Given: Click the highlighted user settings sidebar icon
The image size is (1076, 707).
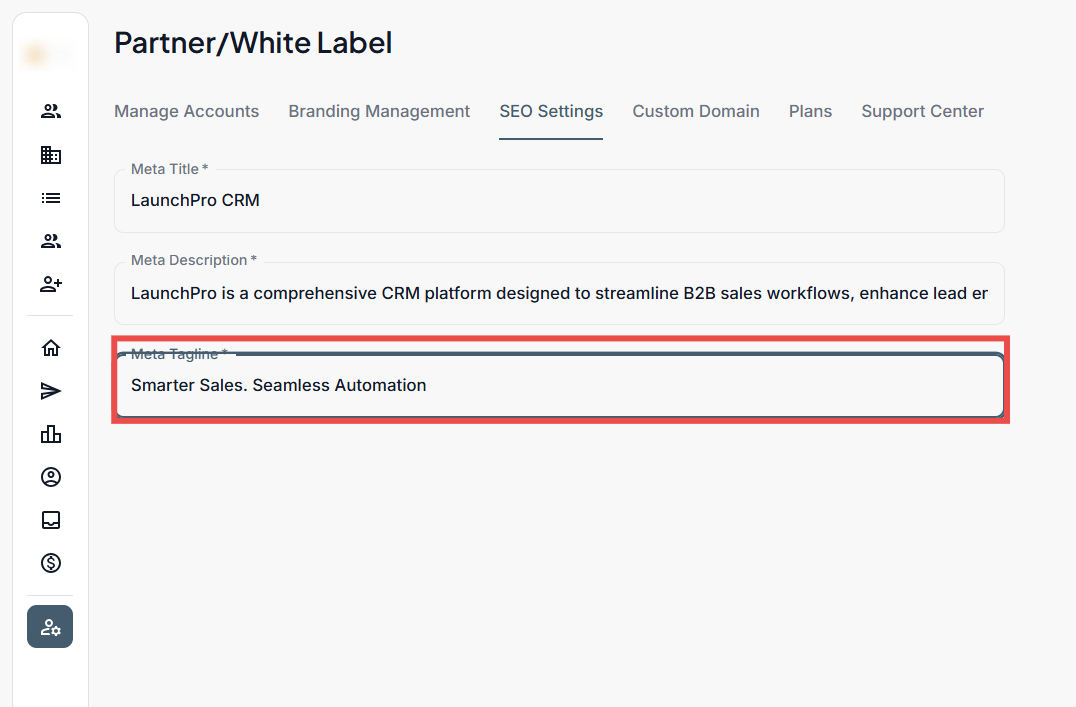Looking at the screenshot, I should tap(50, 627).
